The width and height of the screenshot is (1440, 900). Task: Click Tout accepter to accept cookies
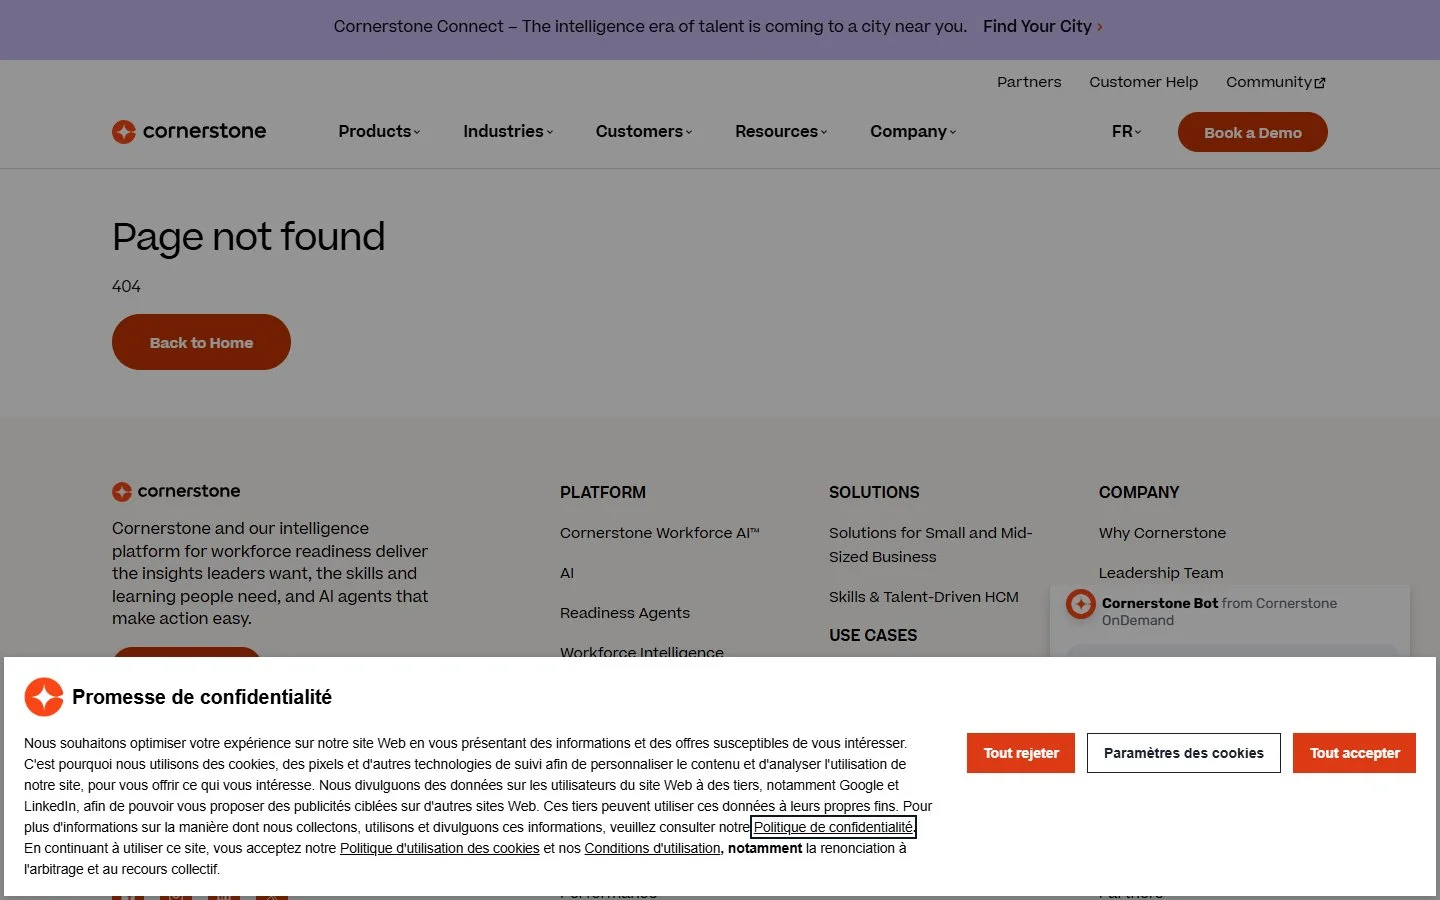click(1355, 753)
